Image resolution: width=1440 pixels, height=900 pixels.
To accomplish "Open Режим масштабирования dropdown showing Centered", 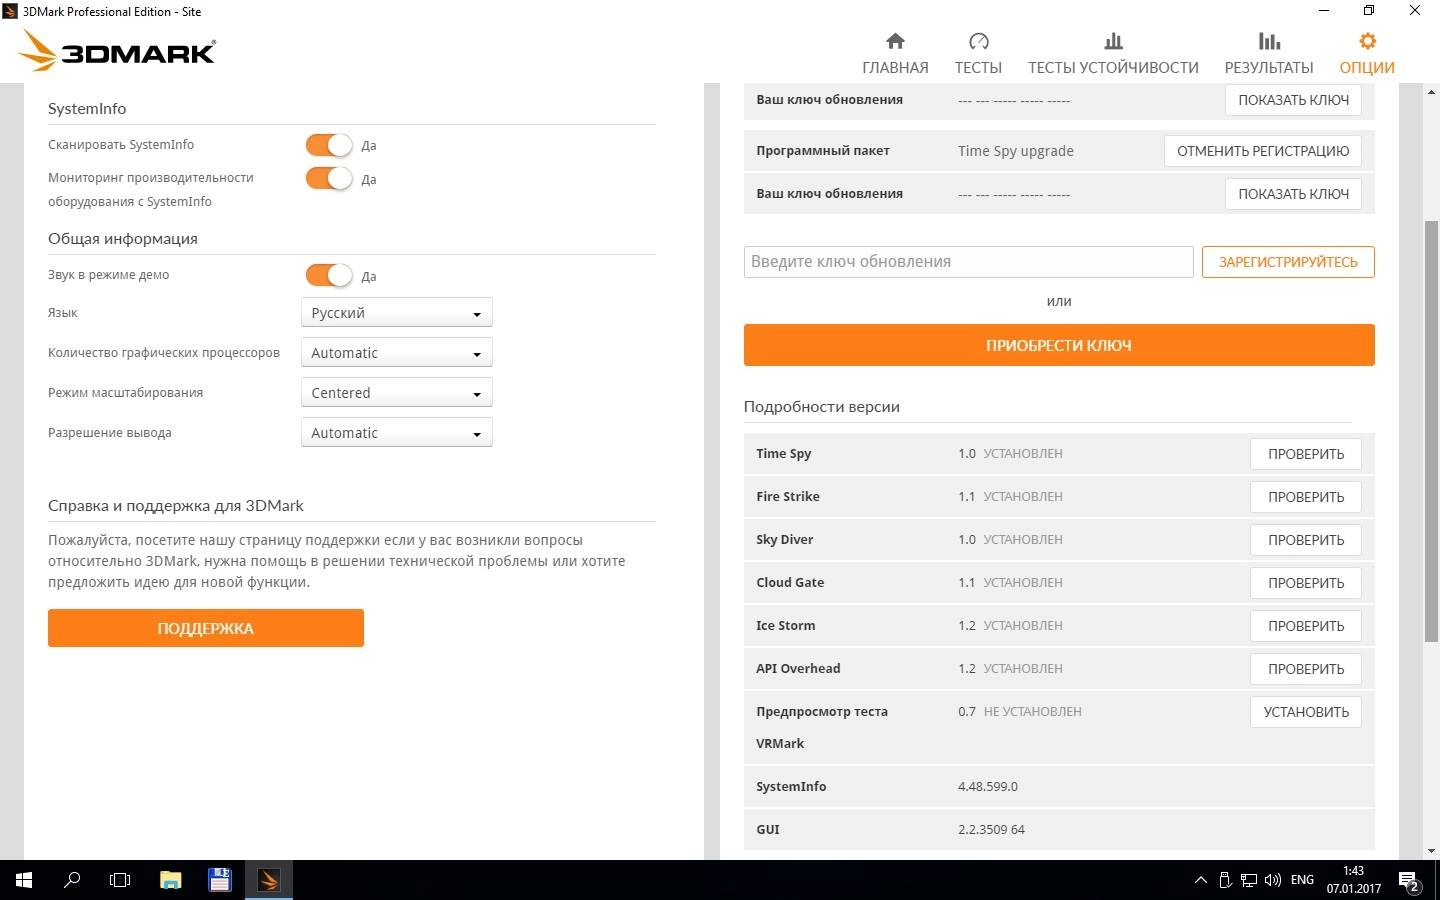I will [x=396, y=393].
